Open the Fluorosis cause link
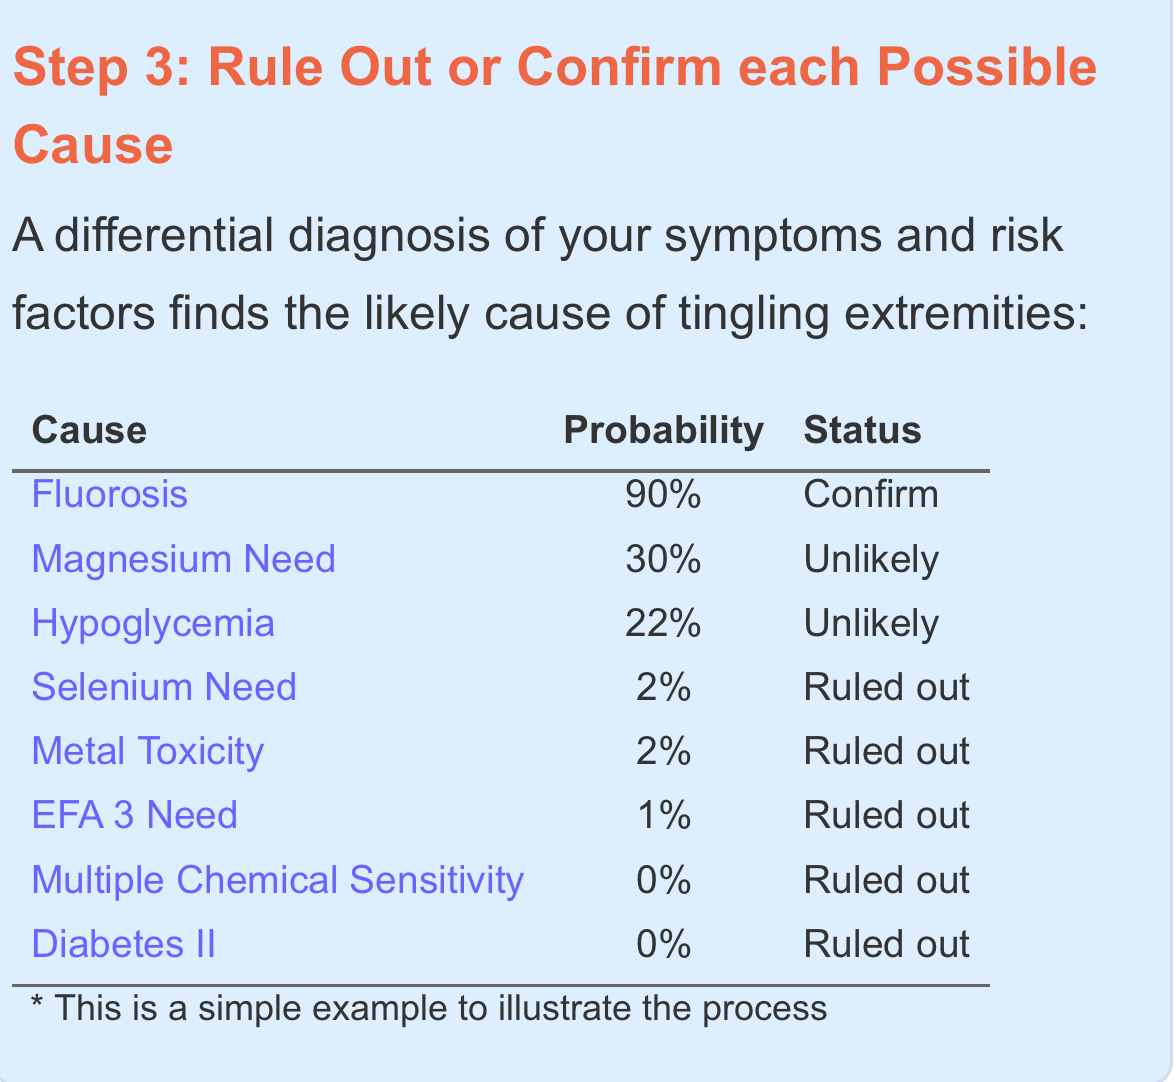 tap(110, 495)
